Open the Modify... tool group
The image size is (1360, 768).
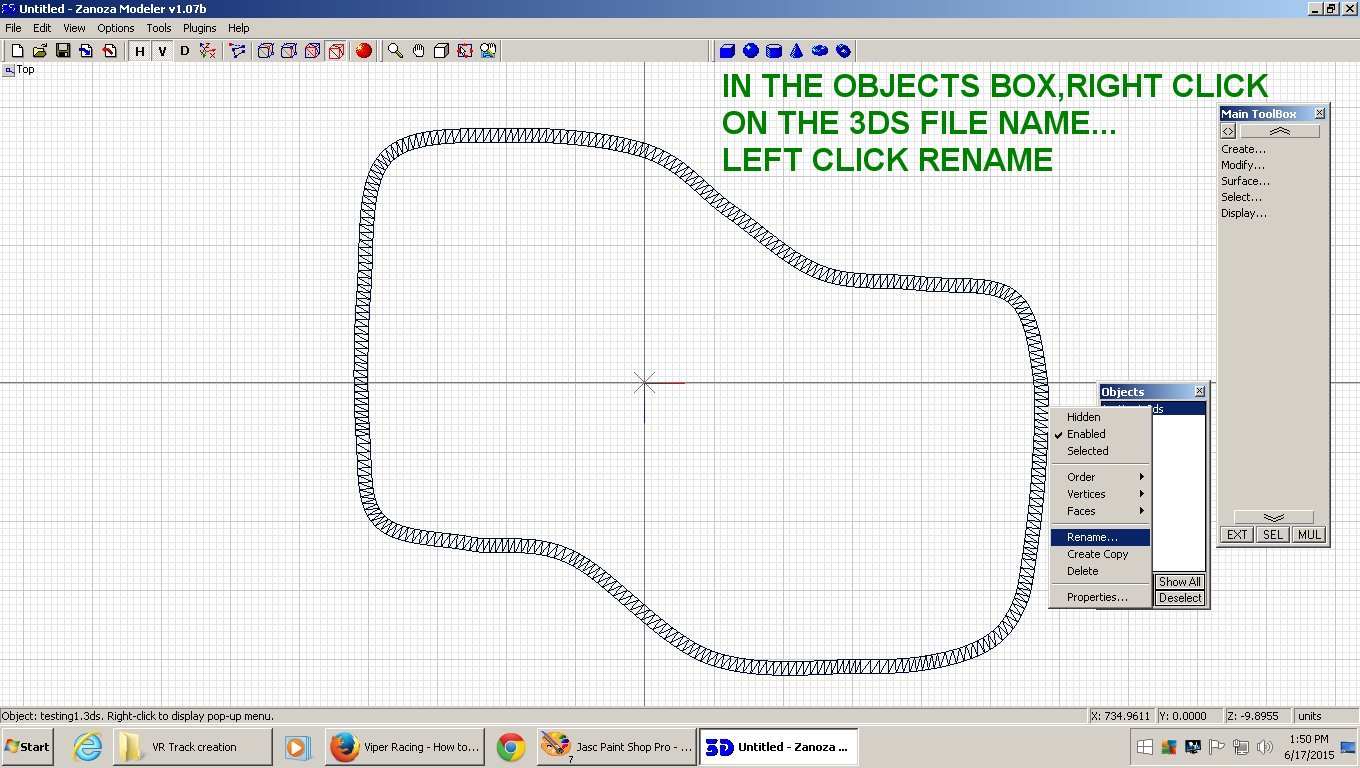(x=1243, y=165)
